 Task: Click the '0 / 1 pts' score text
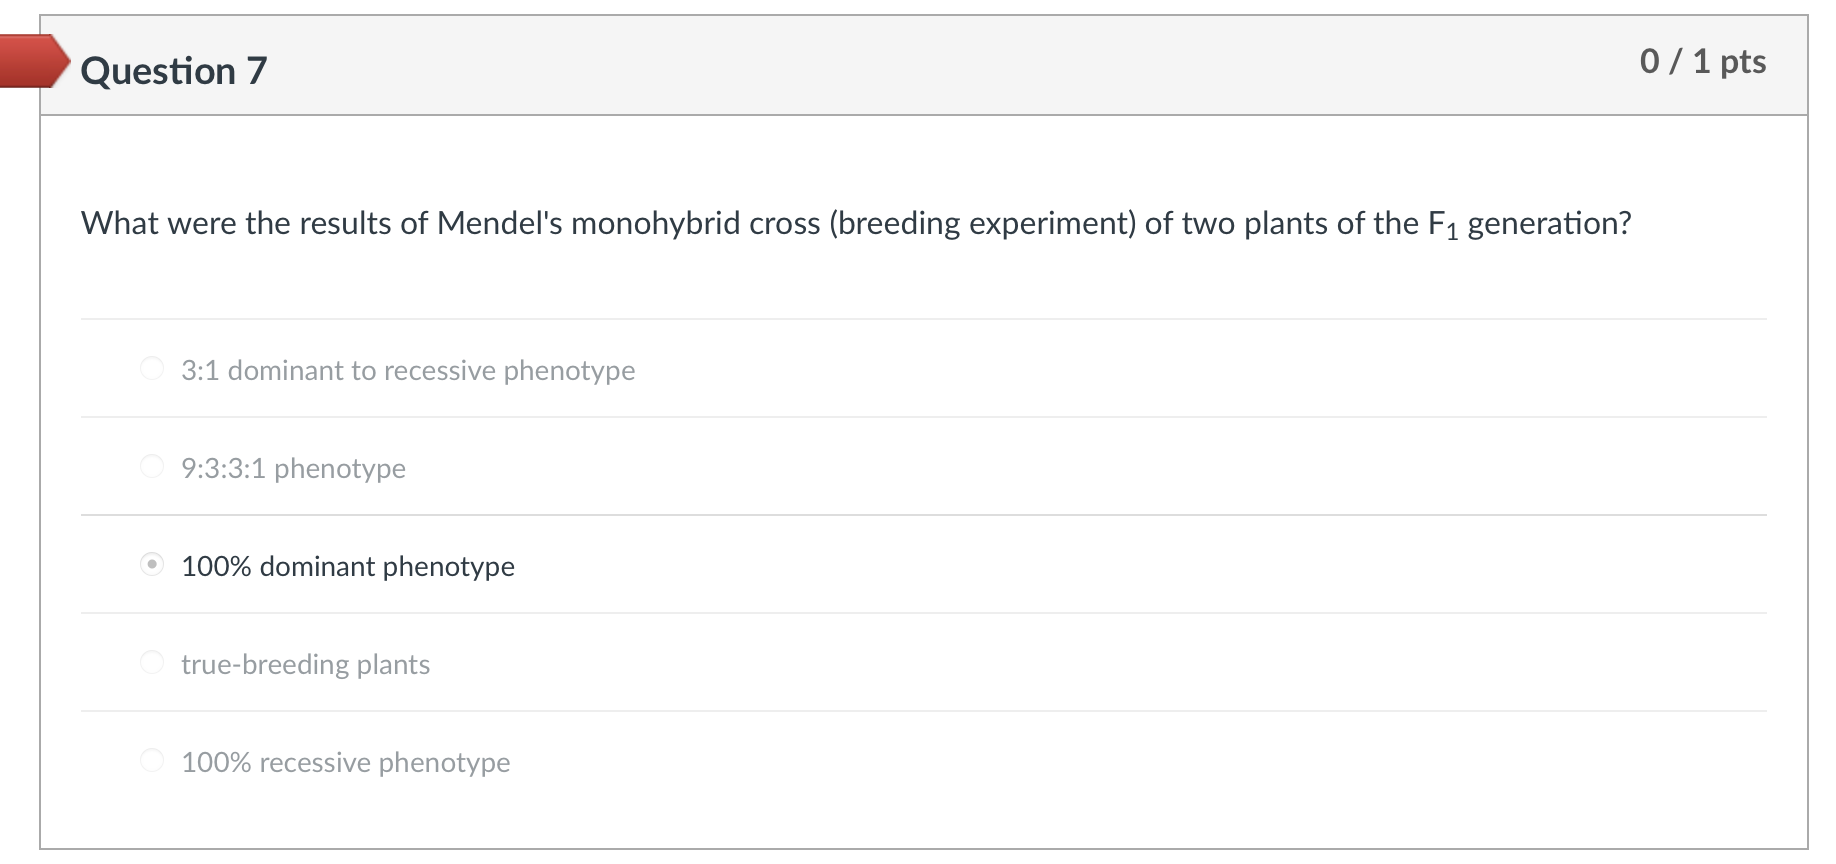point(1702,62)
